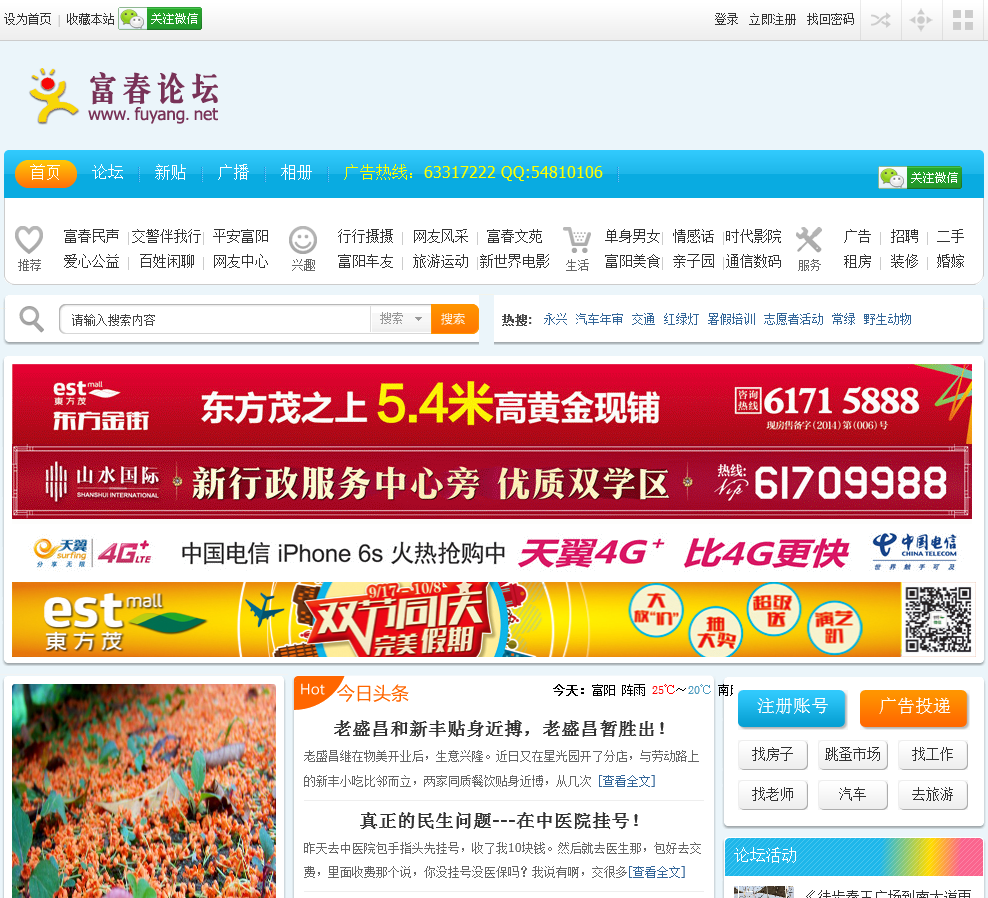This screenshot has width=988, height=898.
Task: Click the 东方茂之上 5.4米 red banner ad
Action: point(491,405)
